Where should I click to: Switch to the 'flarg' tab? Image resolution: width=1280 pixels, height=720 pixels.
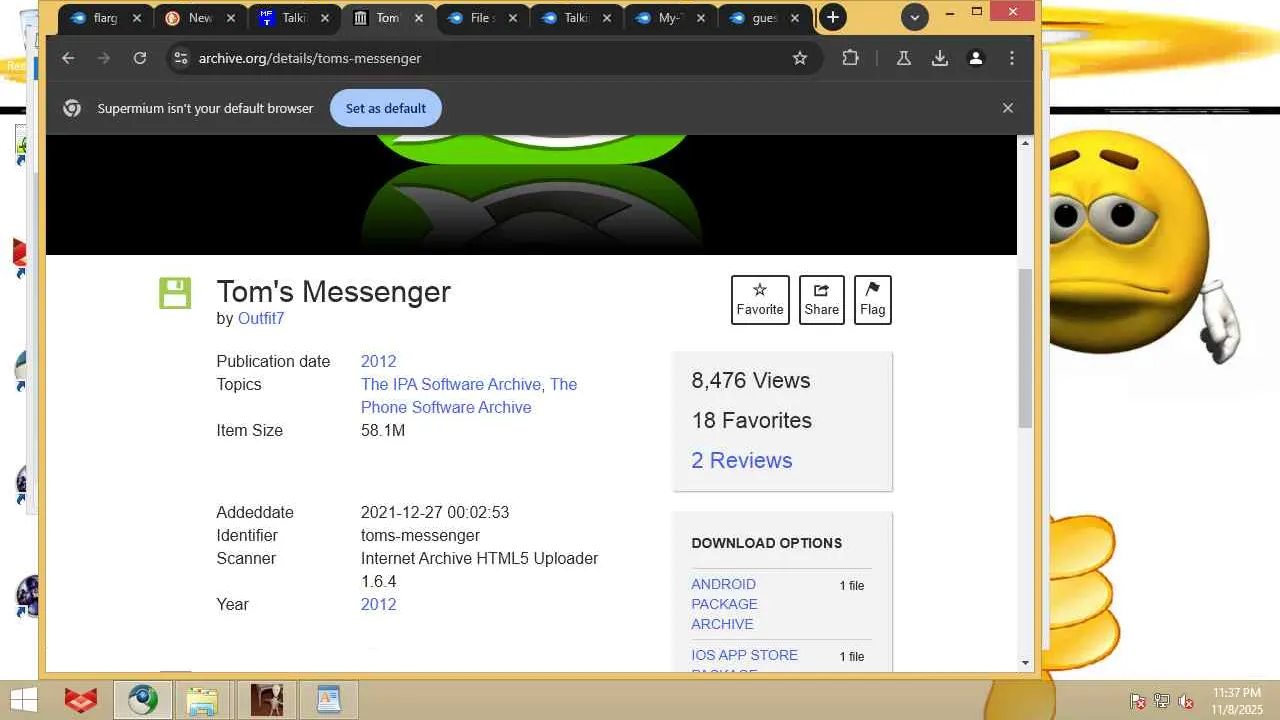pos(104,18)
